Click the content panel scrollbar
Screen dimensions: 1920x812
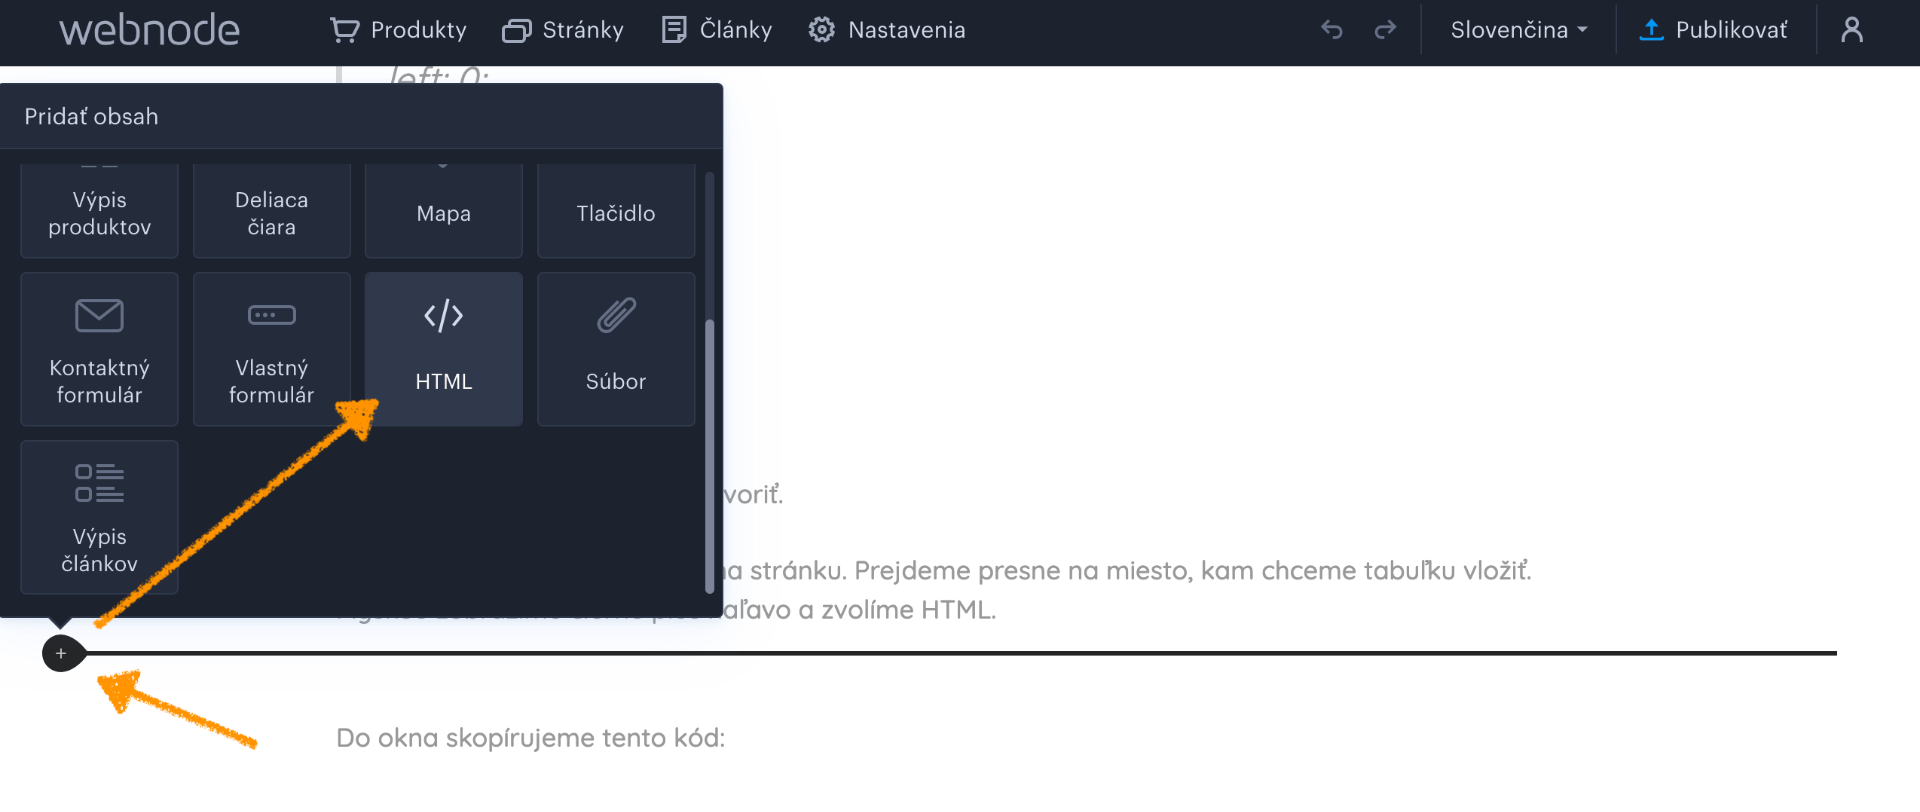tap(710, 456)
